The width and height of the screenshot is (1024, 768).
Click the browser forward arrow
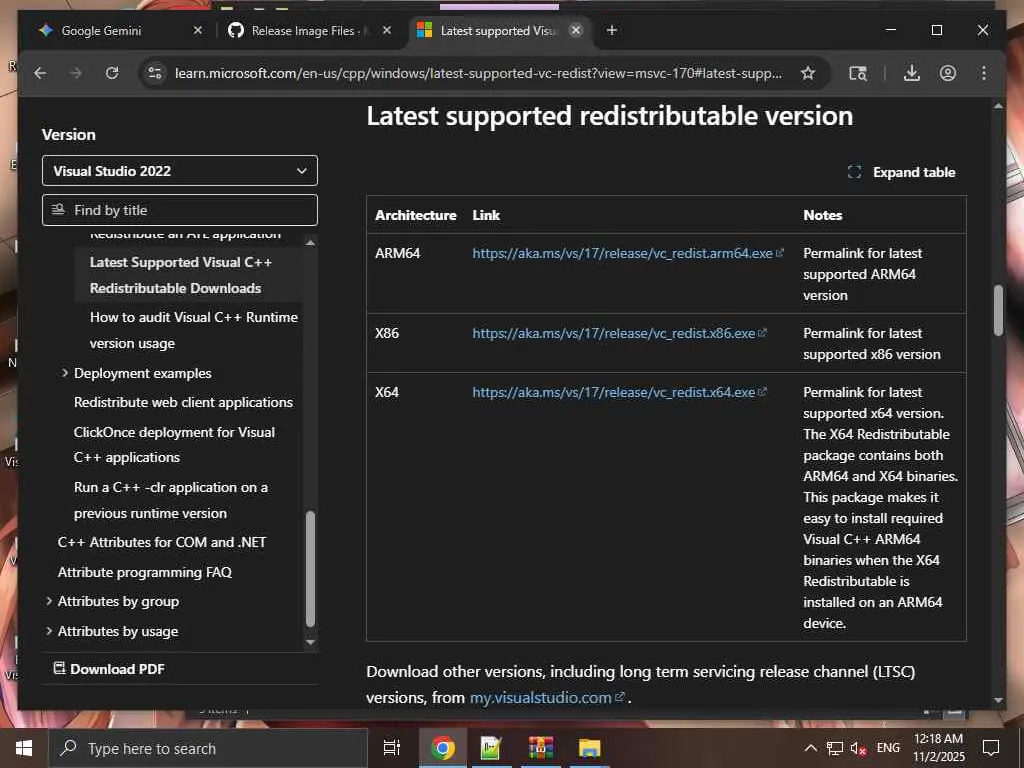76,73
